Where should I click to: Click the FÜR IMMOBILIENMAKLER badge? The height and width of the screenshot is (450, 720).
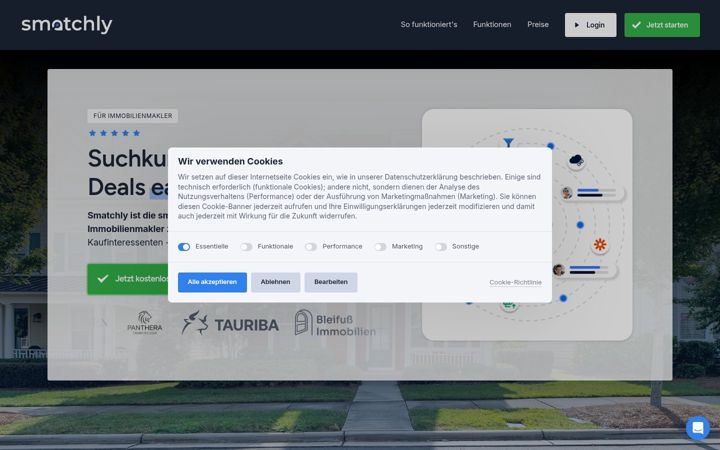click(x=133, y=116)
